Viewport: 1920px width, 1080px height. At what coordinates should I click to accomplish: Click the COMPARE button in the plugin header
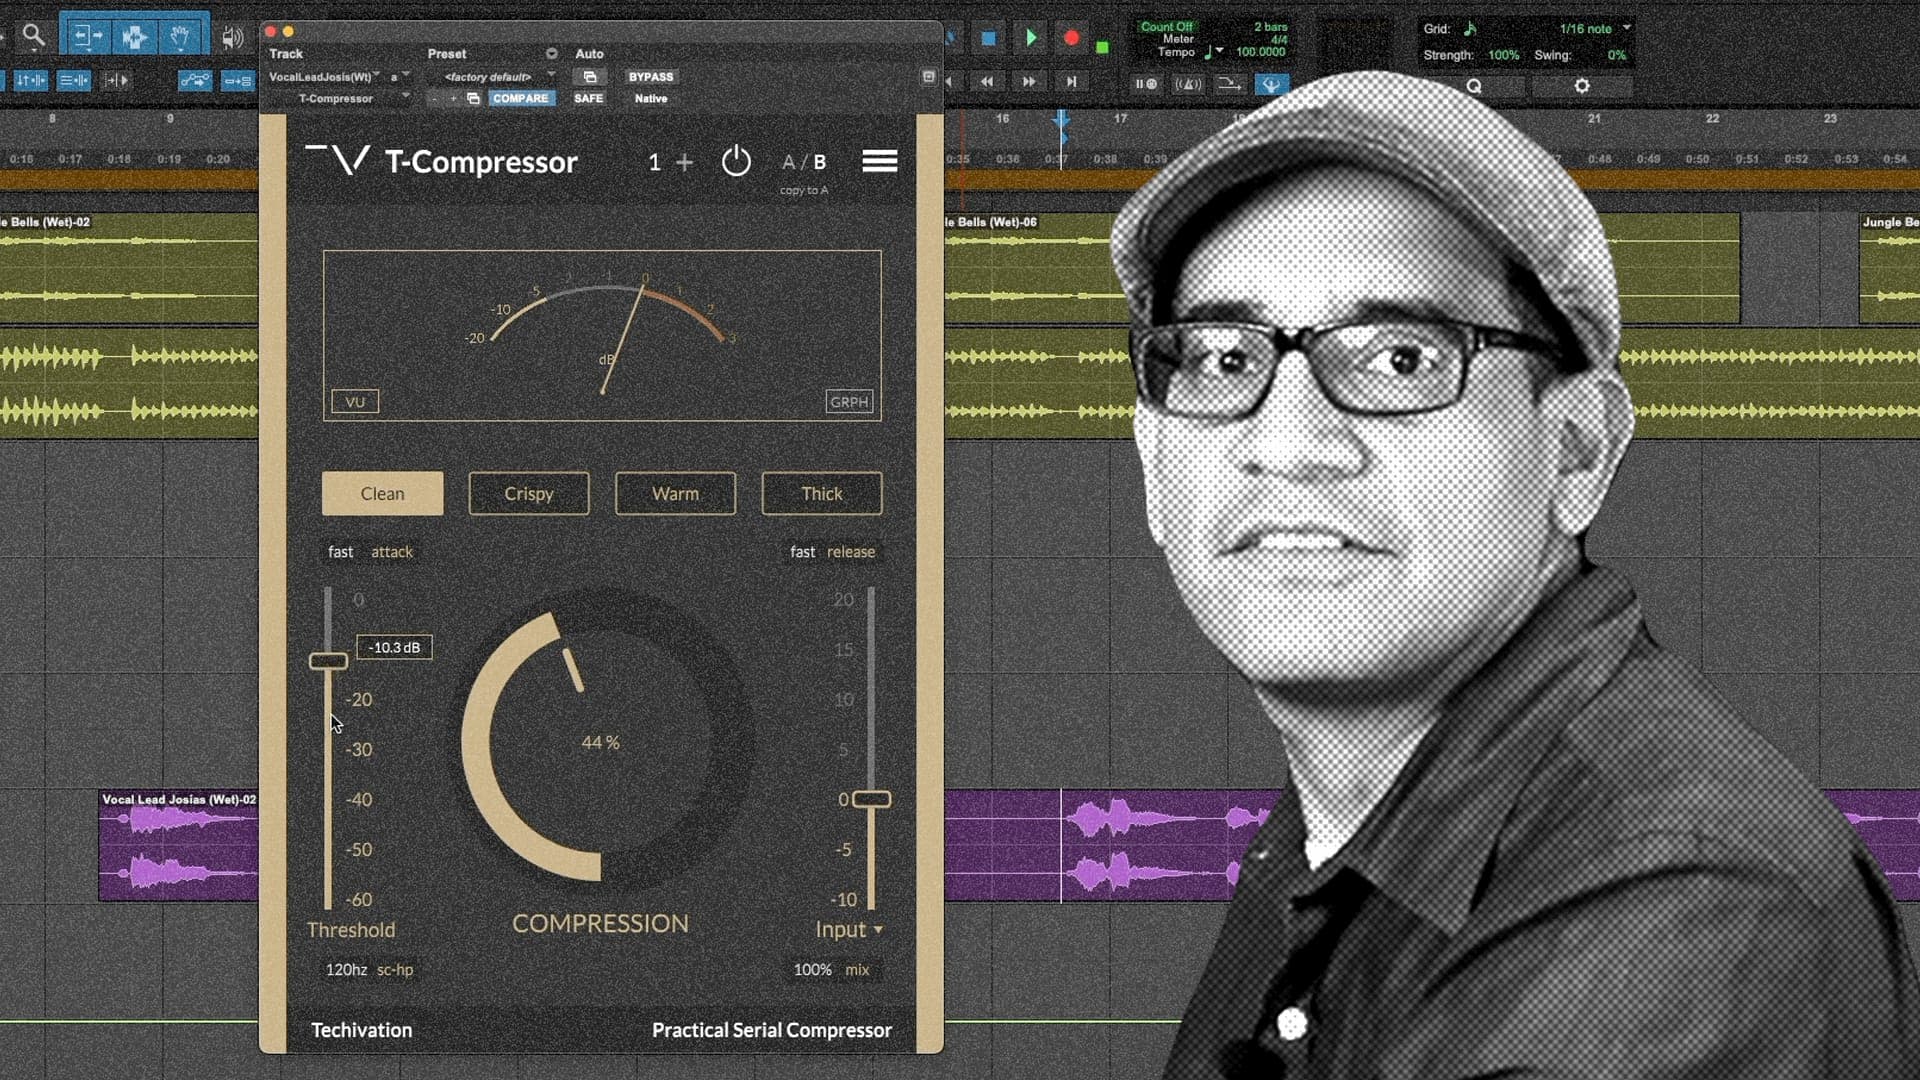tap(520, 98)
